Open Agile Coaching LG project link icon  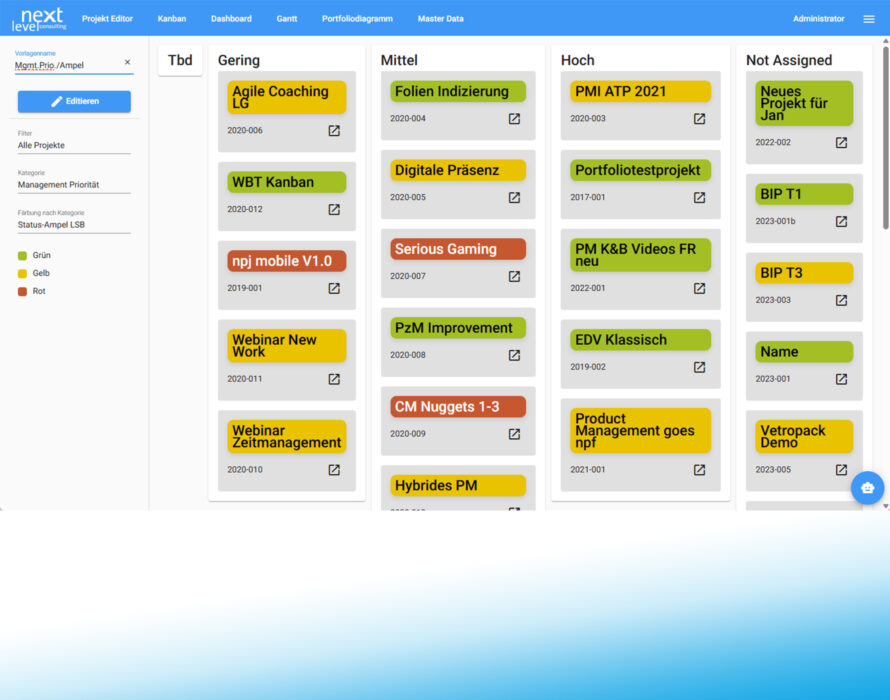coord(334,131)
